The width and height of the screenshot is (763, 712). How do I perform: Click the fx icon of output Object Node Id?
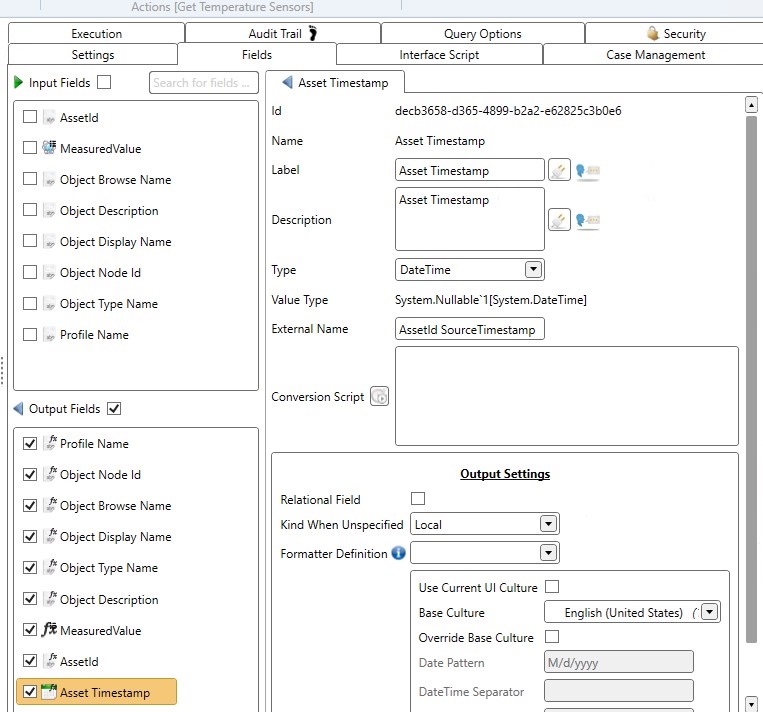50,474
